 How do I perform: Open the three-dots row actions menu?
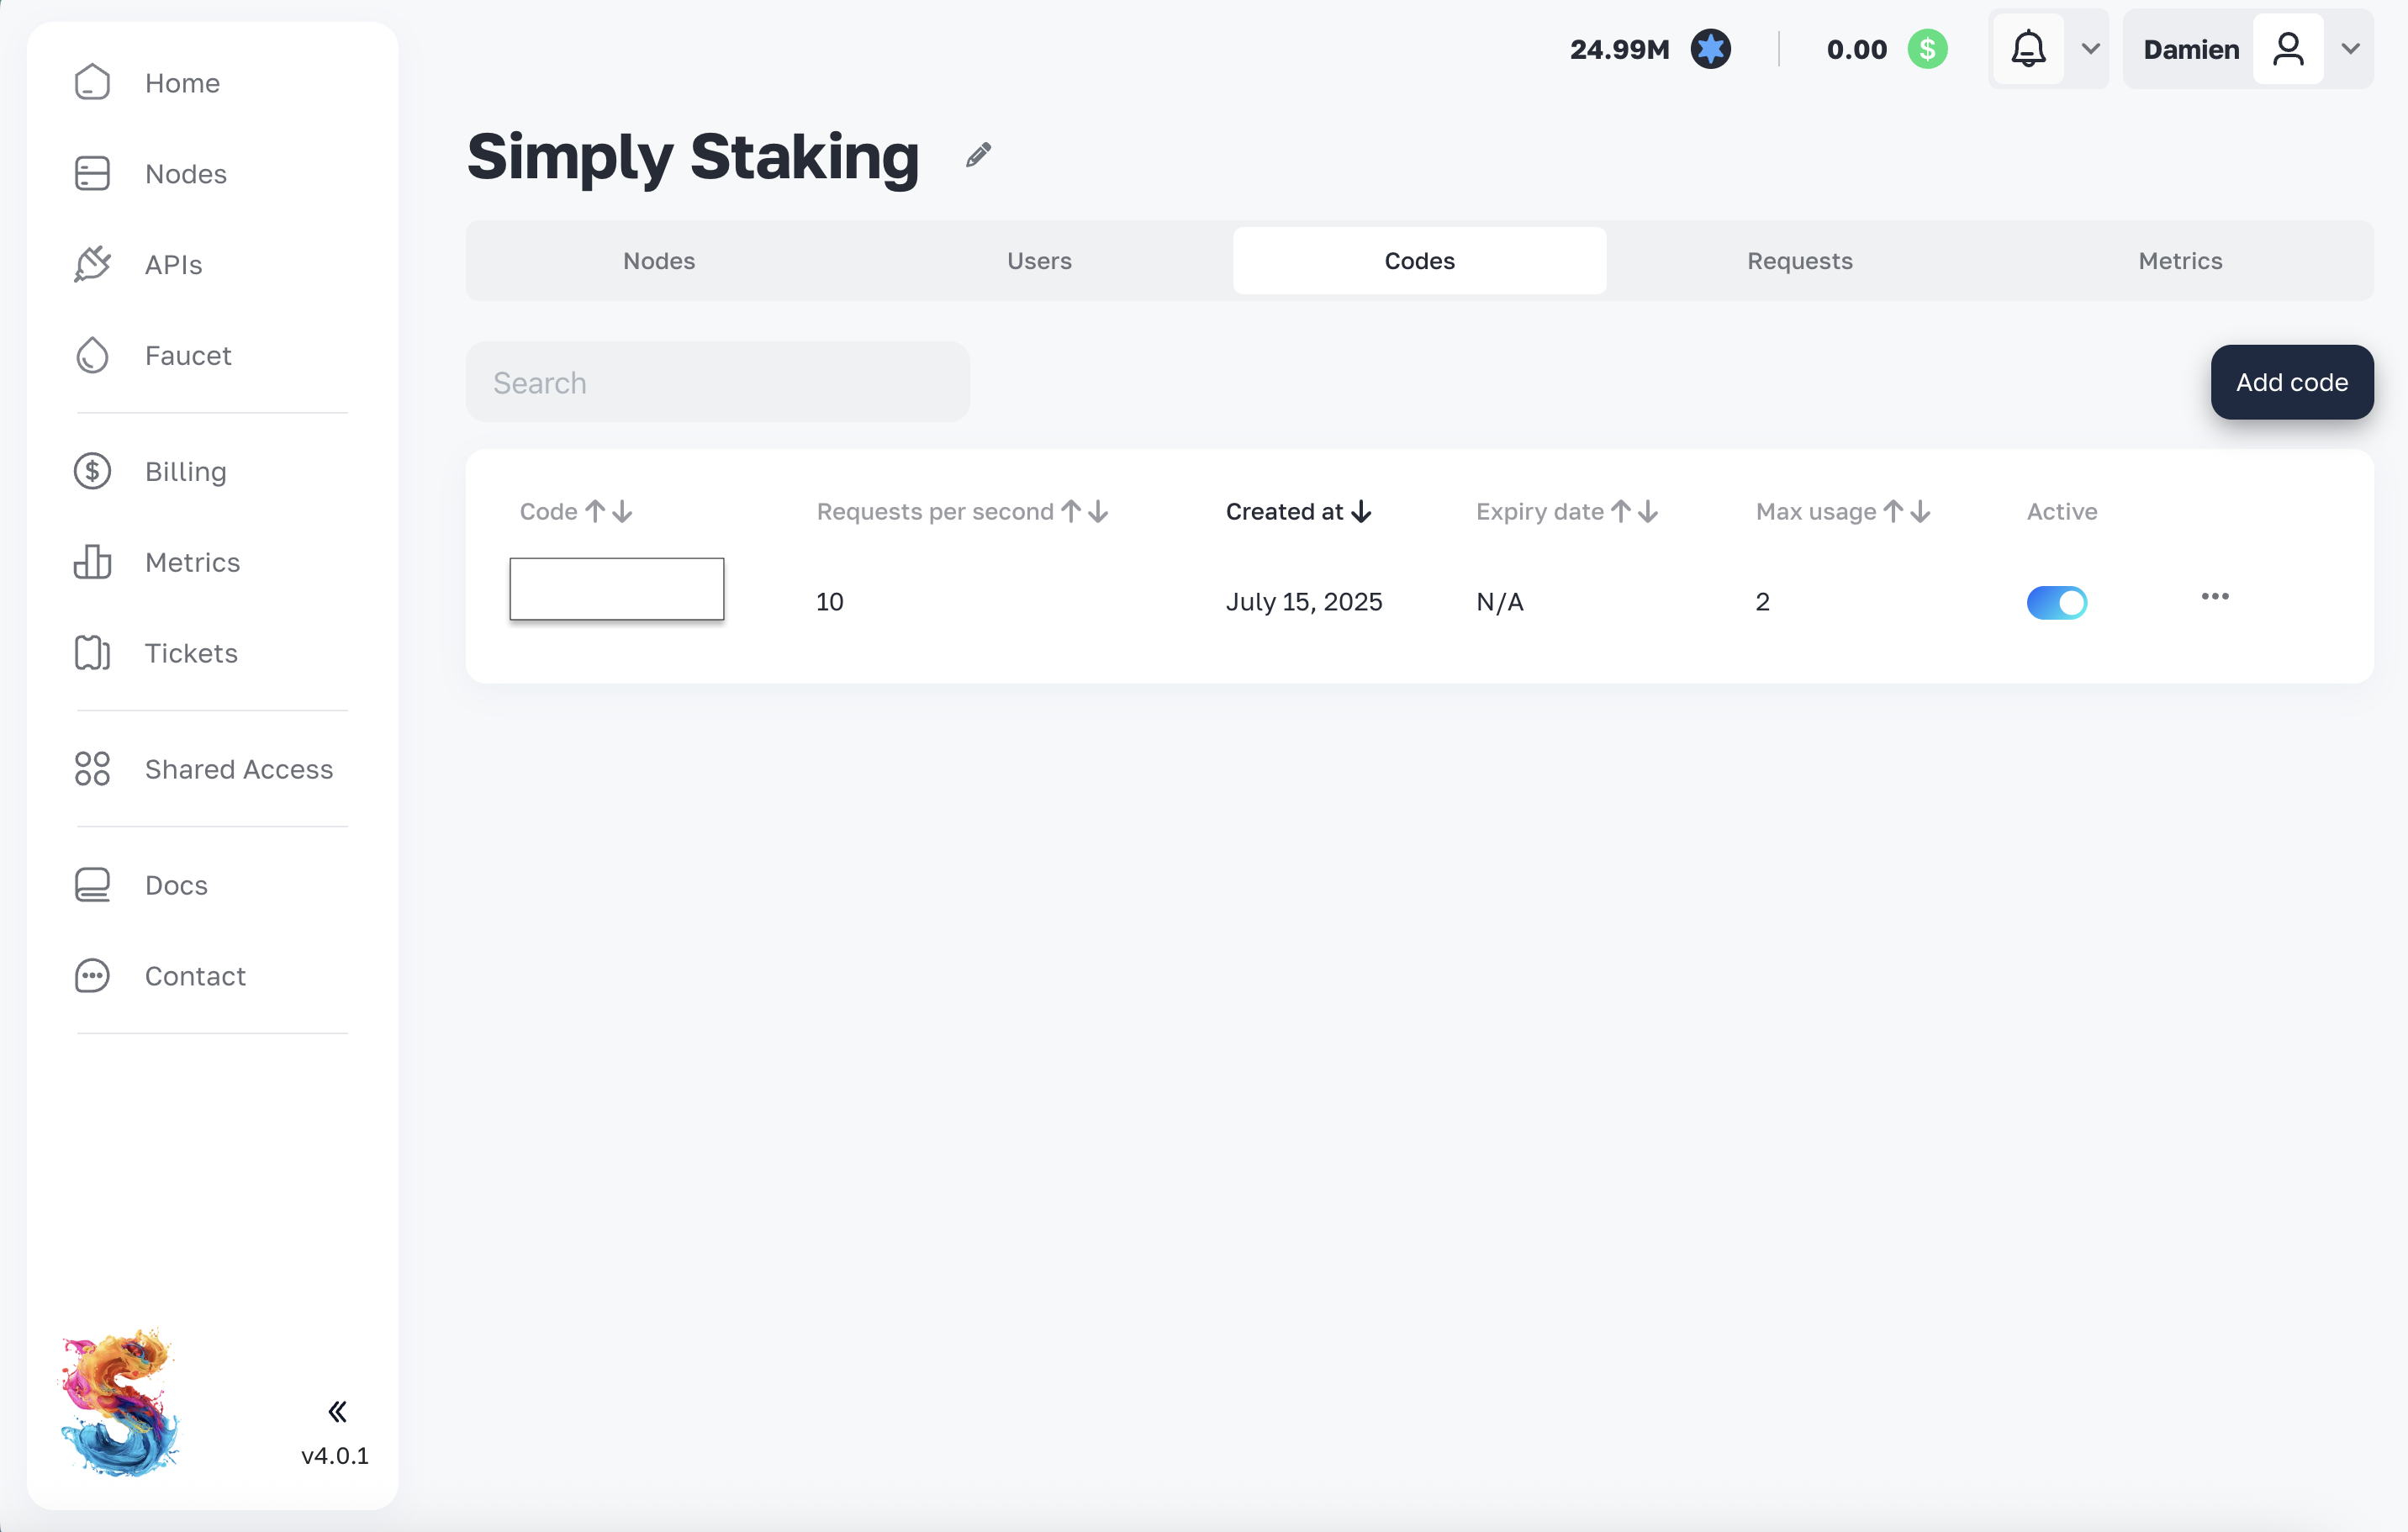pyautogui.click(x=2214, y=597)
